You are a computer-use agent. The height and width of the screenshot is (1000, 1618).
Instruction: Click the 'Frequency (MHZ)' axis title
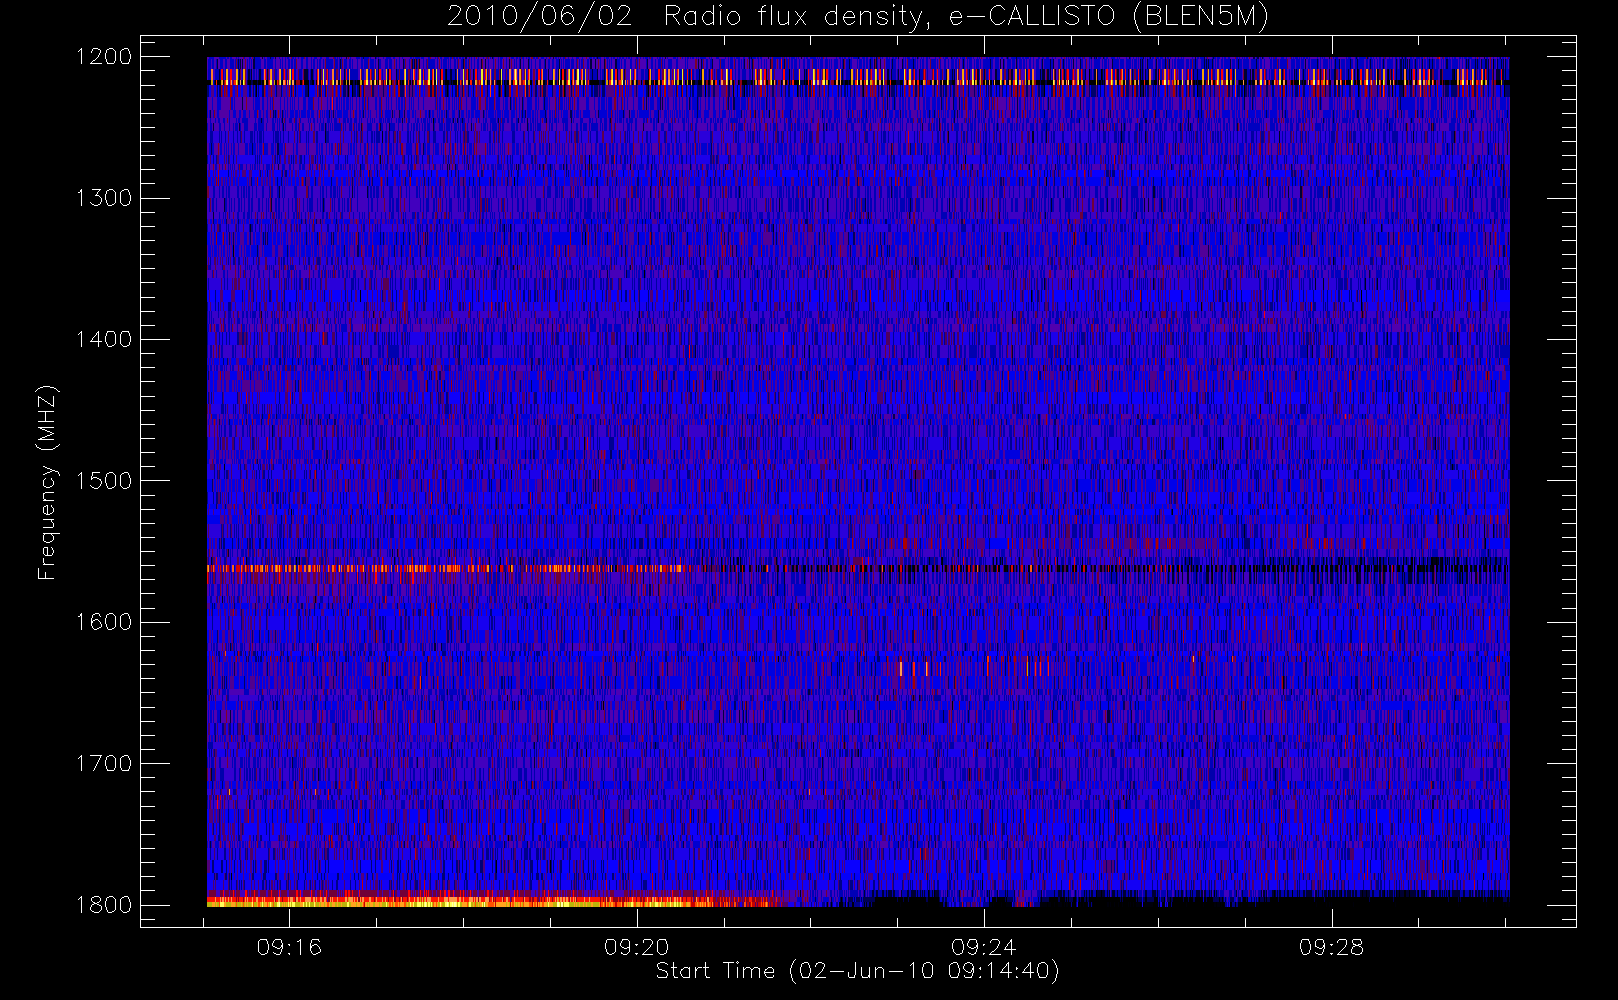pos(47,482)
